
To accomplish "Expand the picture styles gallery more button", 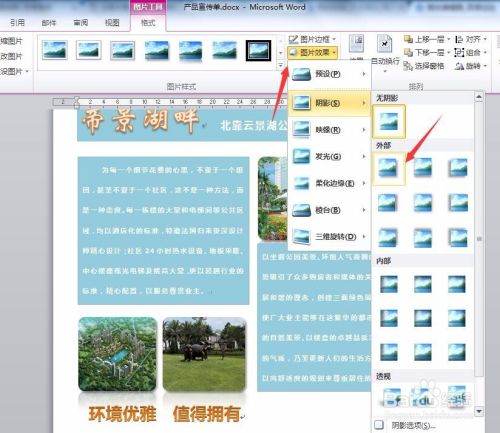I will [281, 65].
